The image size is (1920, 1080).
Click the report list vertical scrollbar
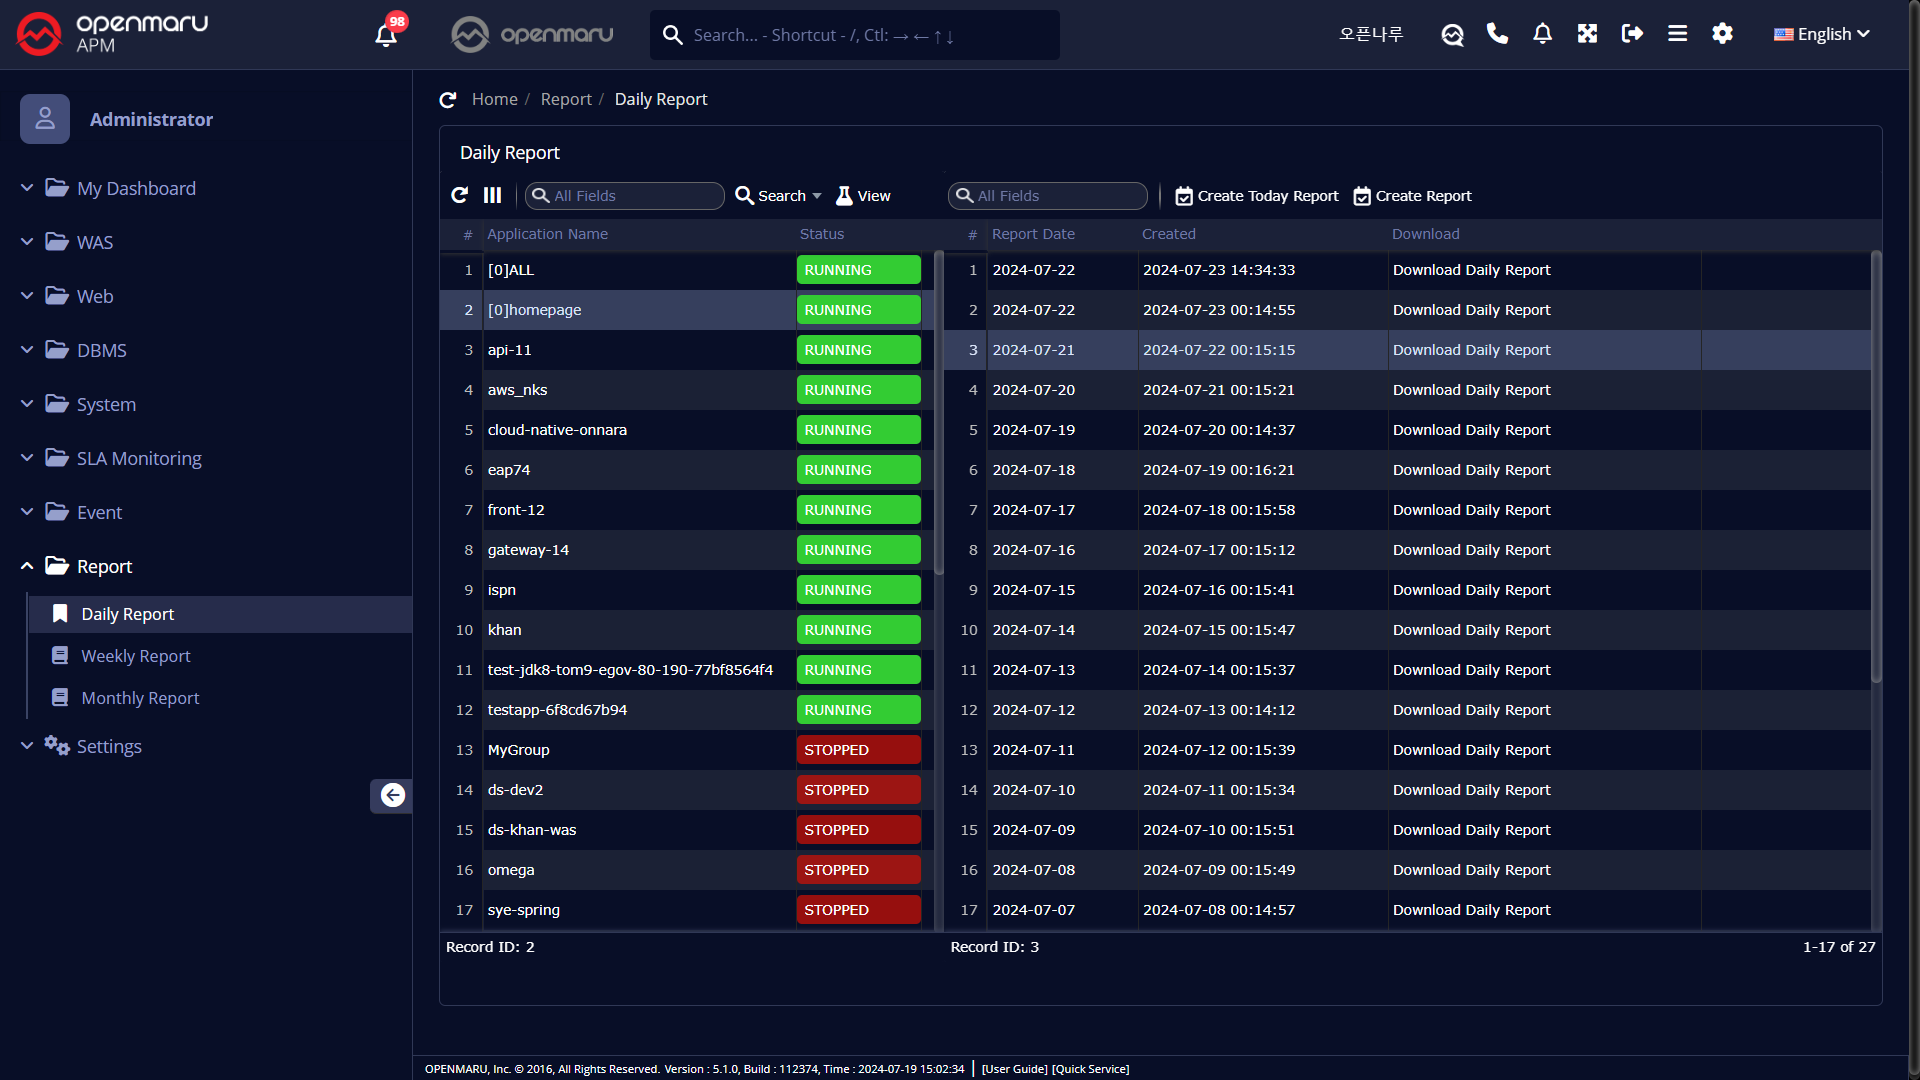(1876, 465)
